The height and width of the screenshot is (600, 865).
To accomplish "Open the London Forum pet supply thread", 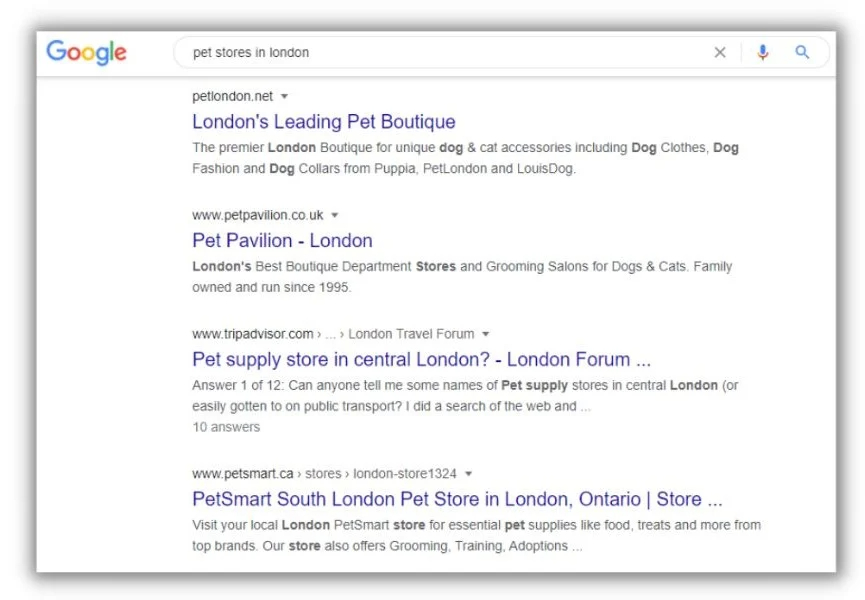I will (423, 359).
